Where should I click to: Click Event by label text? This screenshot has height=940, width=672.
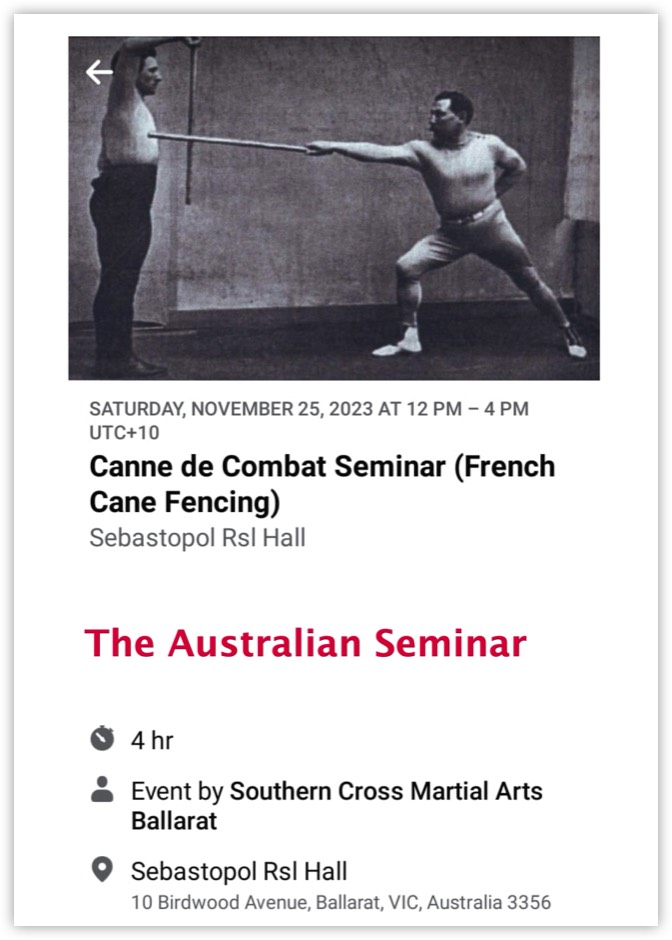click(177, 790)
